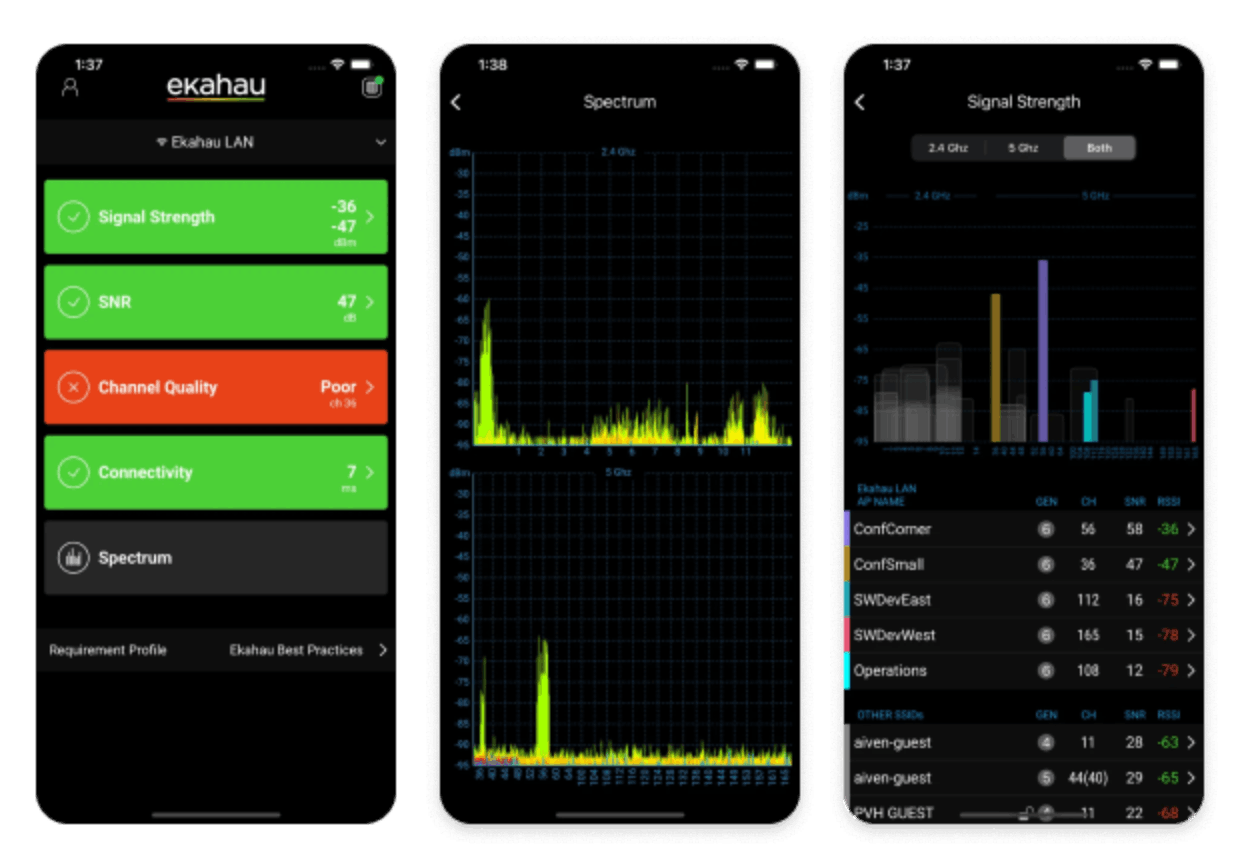Tap RSSI value -65 of aiven-guest
This screenshot has height=868, width=1240.
click(1168, 778)
